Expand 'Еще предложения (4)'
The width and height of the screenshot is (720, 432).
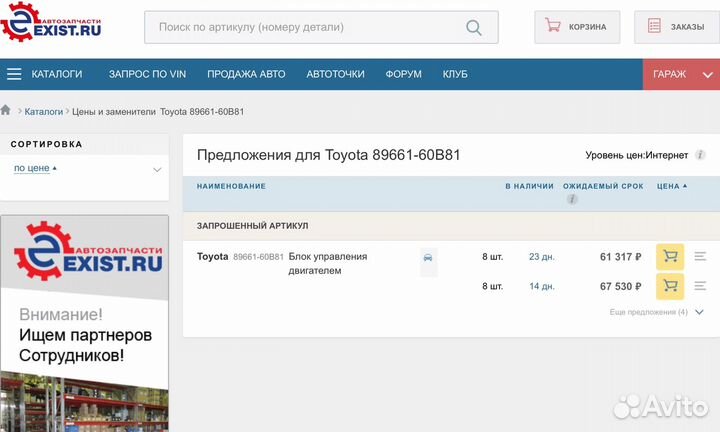point(657,312)
